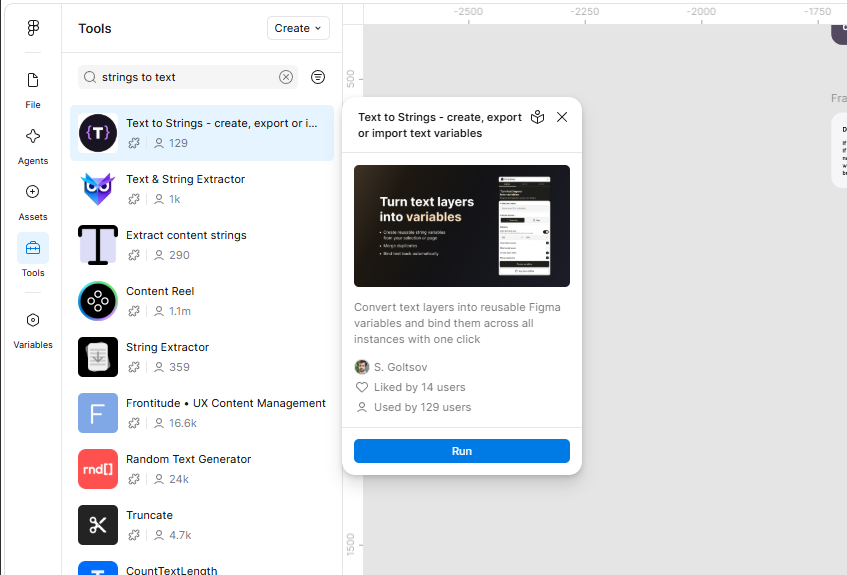The image size is (847, 575).
Task: Run the Text to Strings plugin
Action: coord(462,451)
